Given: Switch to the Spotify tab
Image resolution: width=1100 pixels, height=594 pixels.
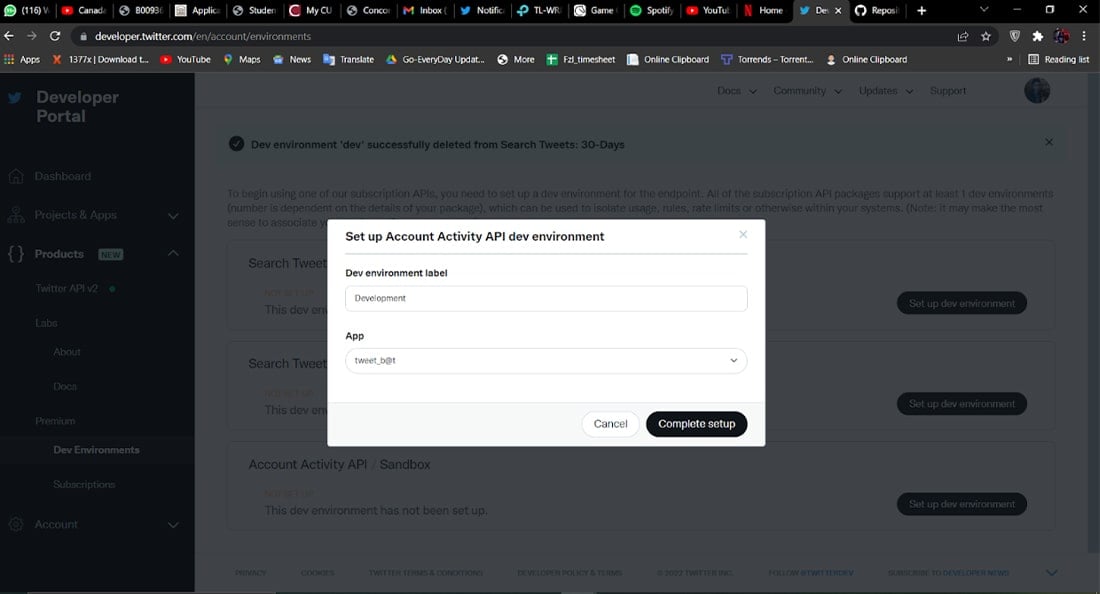Looking at the screenshot, I should (652, 11).
